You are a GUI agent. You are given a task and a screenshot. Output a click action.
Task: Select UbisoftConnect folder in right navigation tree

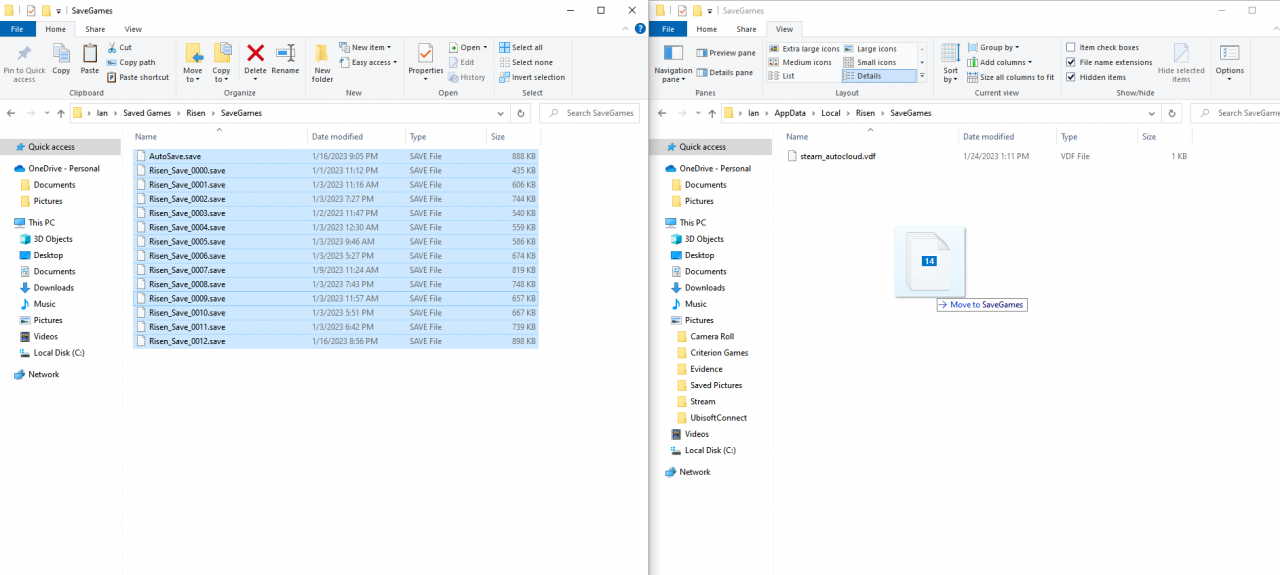(718, 417)
